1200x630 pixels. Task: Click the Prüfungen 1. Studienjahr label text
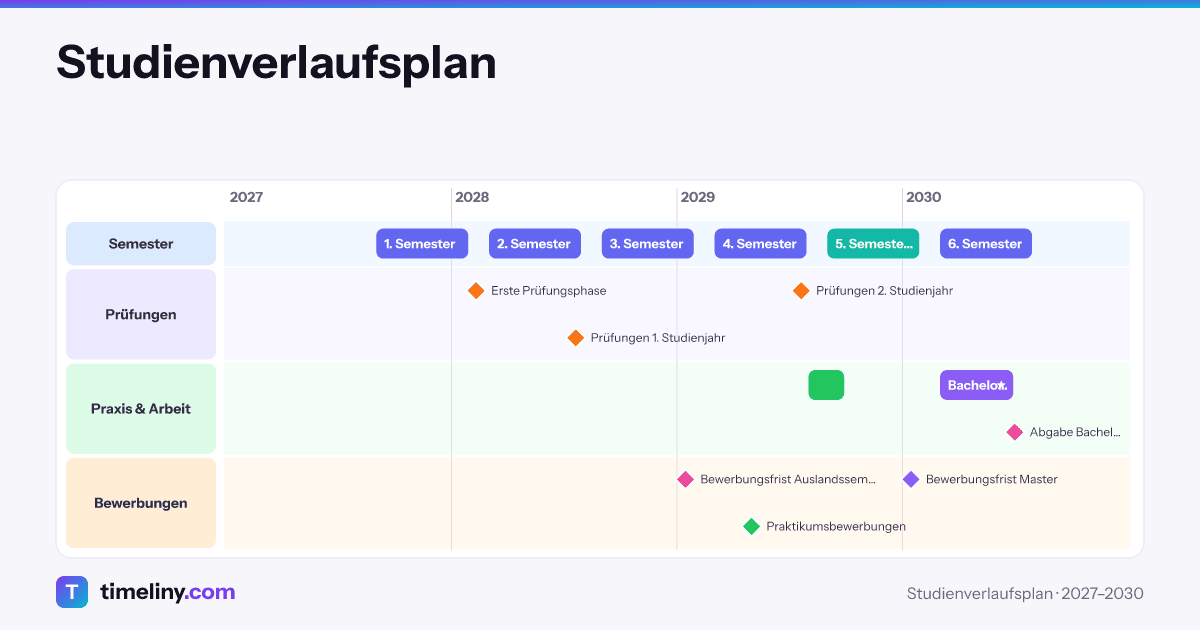tap(658, 338)
